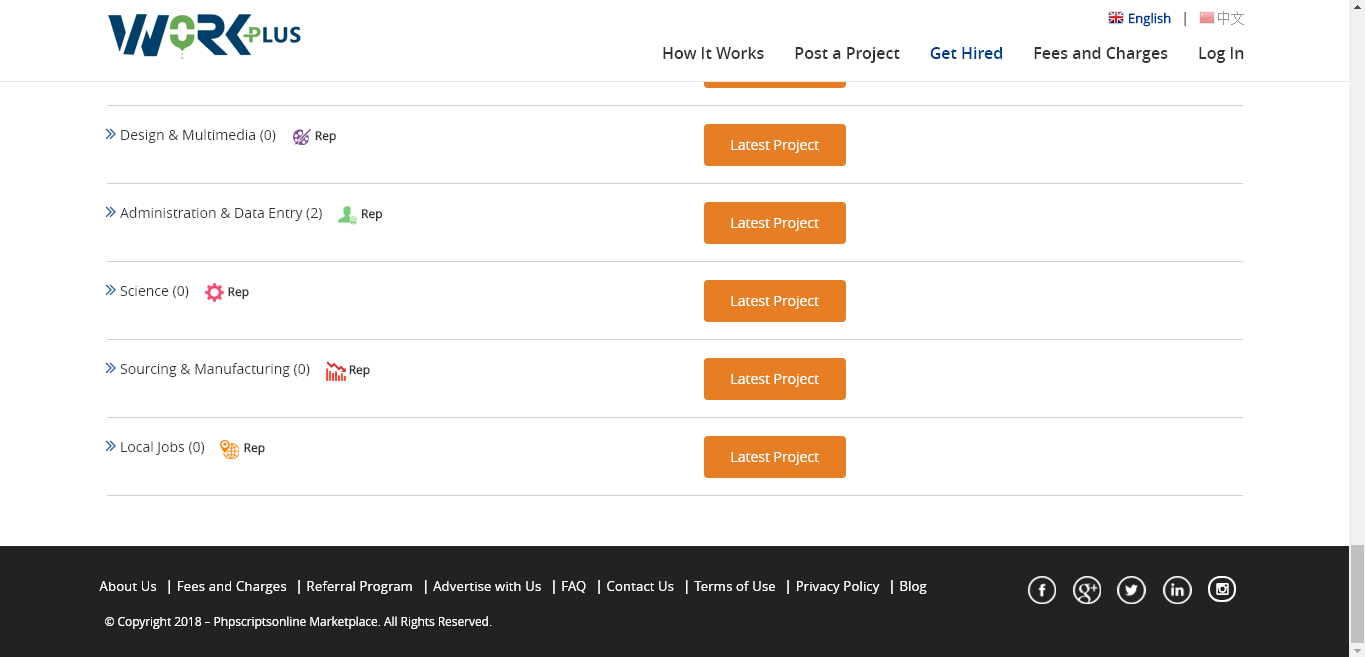
Task: View Latest Project for Science
Action: coord(775,301)
